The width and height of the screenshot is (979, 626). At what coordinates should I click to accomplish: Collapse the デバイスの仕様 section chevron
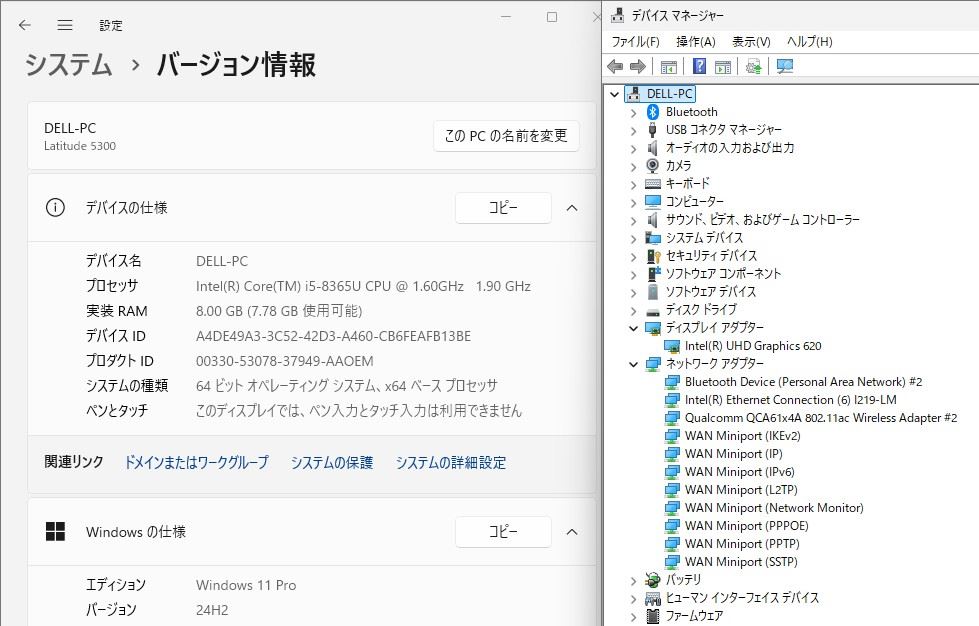572,208
